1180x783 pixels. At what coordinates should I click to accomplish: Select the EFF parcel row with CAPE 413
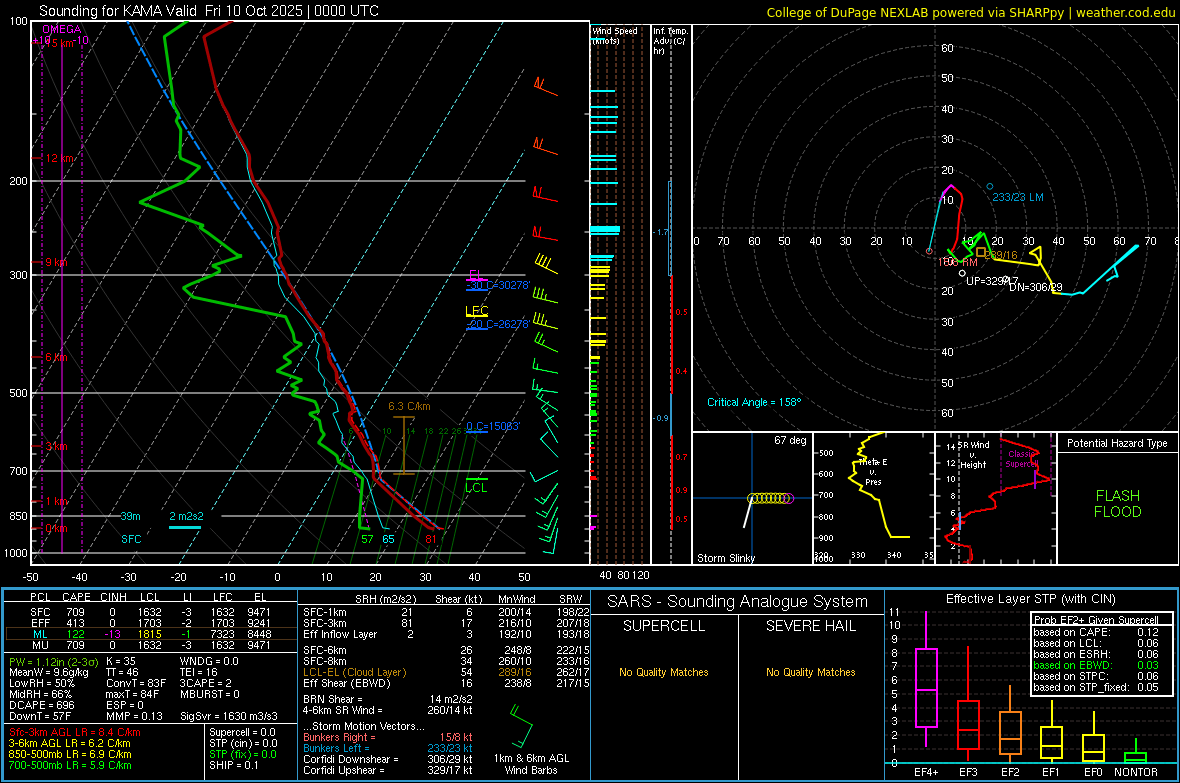tap(151, 623)
